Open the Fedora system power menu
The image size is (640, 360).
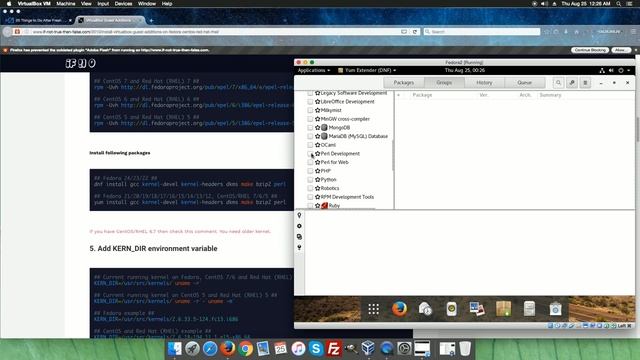[x=623, y=71]
